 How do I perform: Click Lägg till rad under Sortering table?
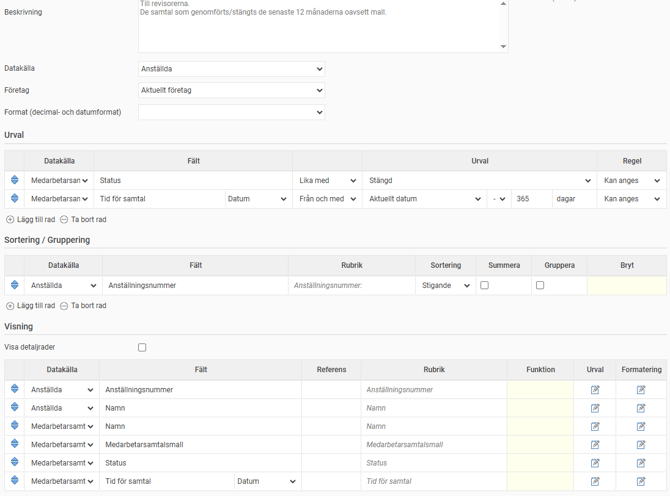(x=36, y=306)
